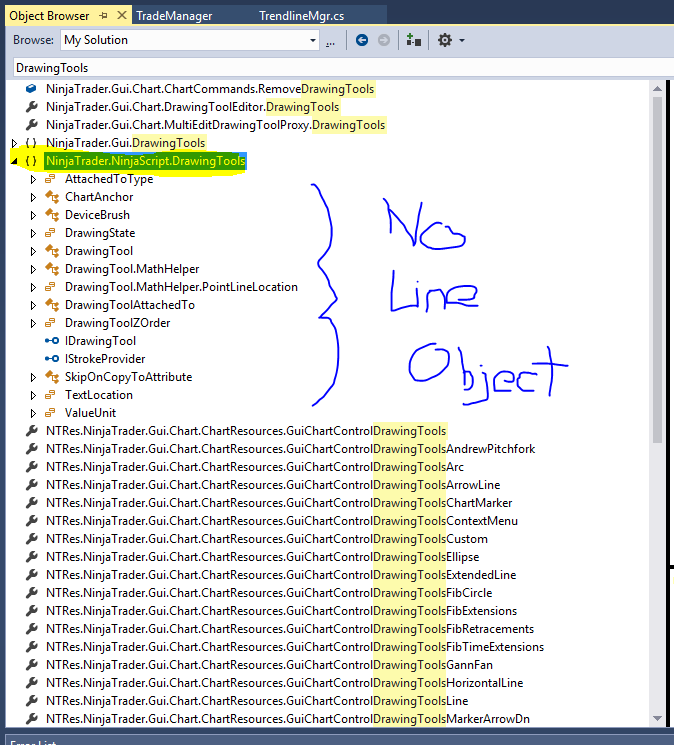Select GuiChartControlDrawingToolsMarkerArrowDn resource
The height and width of the screenshot is (745, 674).
[288, 719]
